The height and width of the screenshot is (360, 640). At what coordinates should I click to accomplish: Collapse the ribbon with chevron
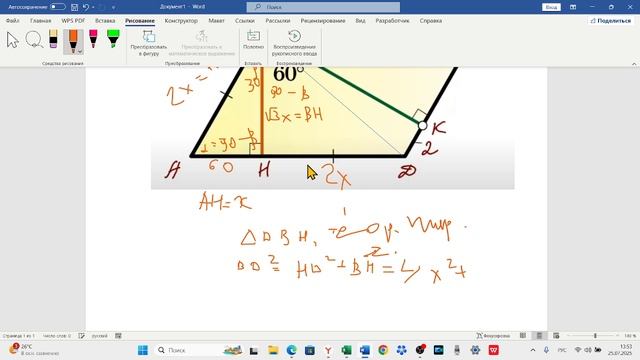tap(634, 64)
